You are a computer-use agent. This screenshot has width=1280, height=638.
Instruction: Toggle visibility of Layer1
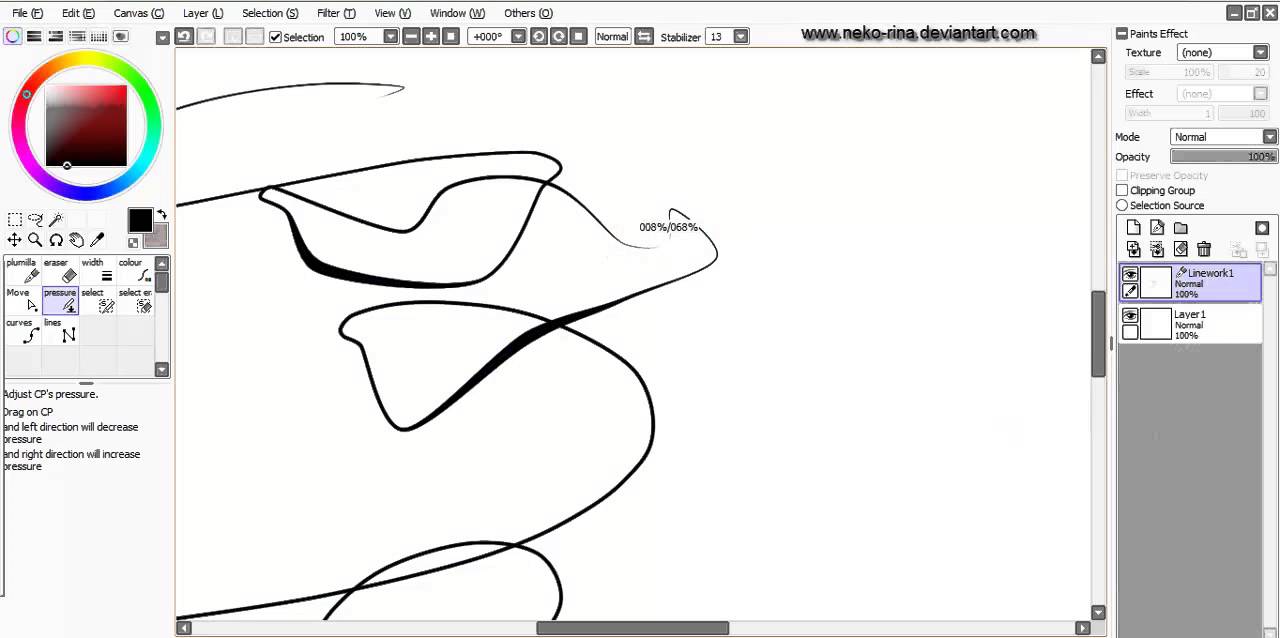tap(1130, 315)
